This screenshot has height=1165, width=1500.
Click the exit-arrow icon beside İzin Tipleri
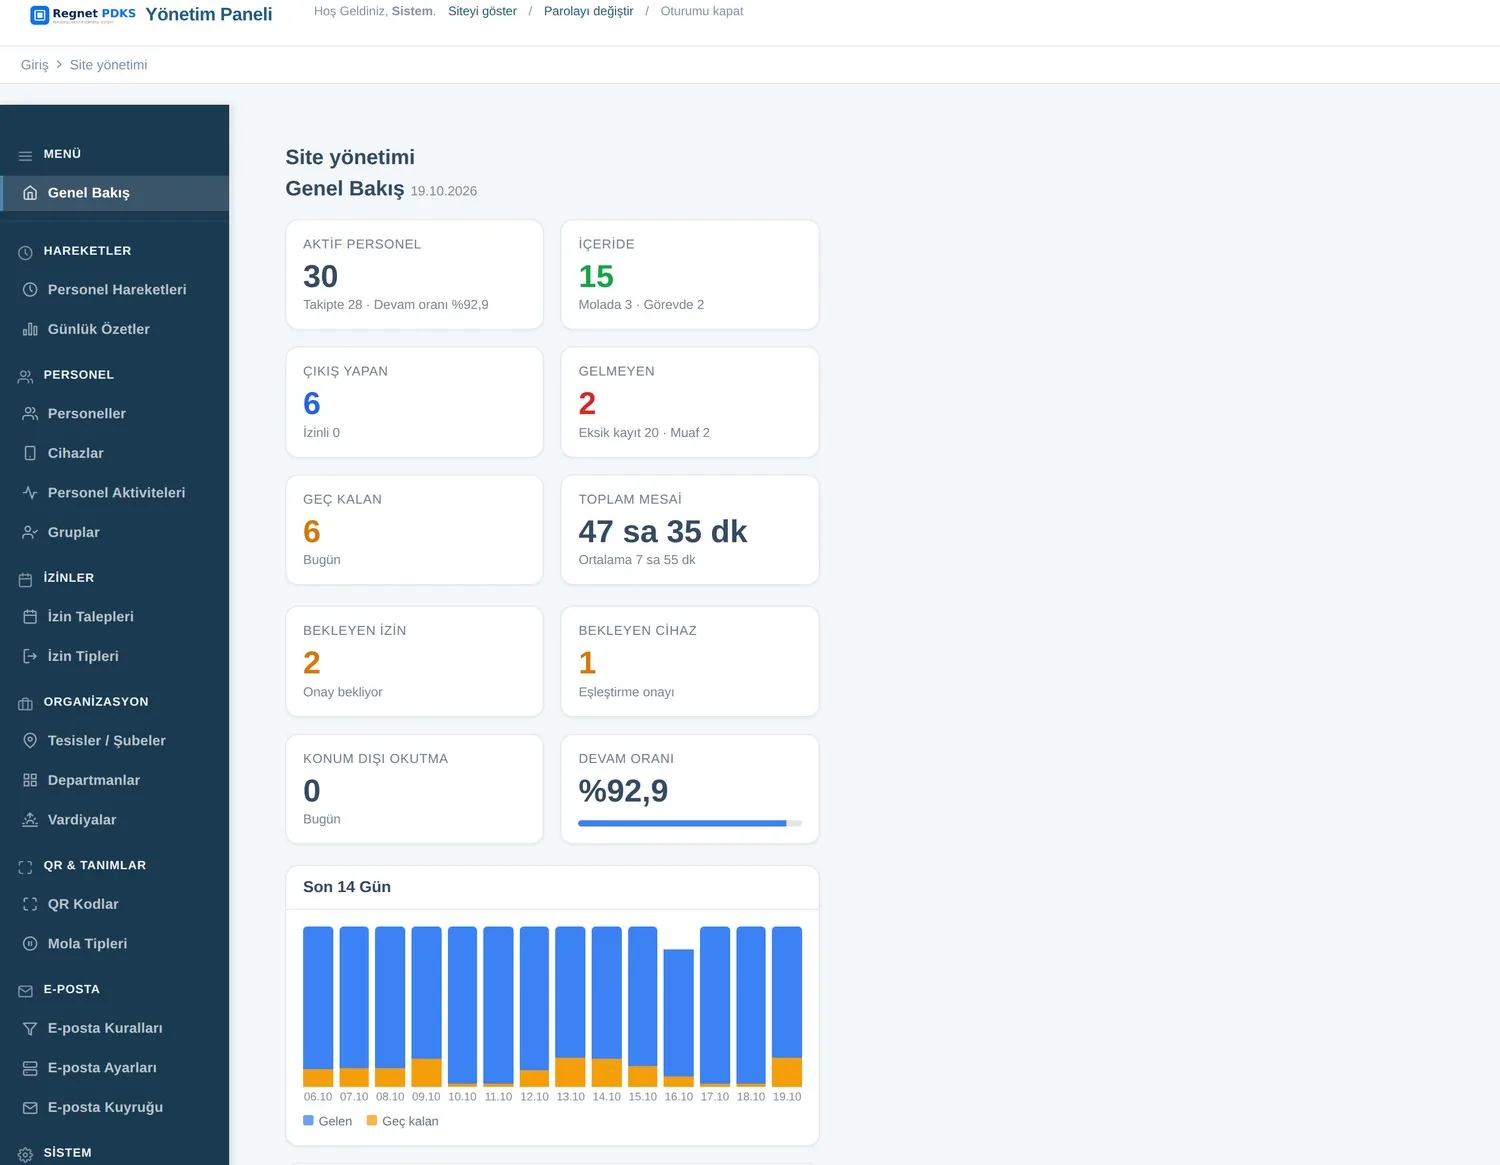tap(30, 657)
